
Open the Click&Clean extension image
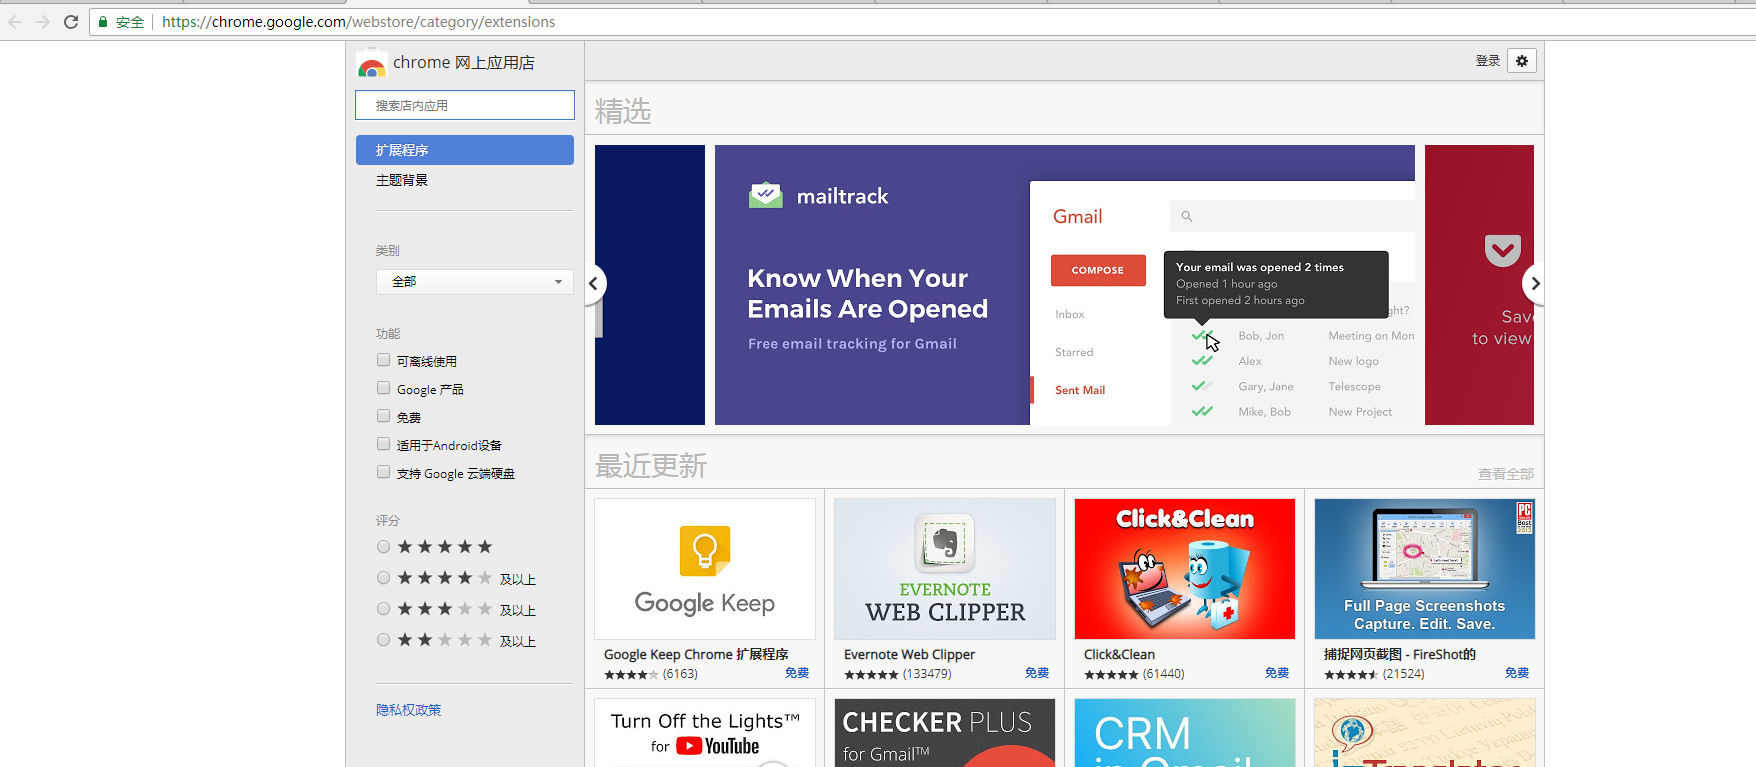(x=1185, y=569)
